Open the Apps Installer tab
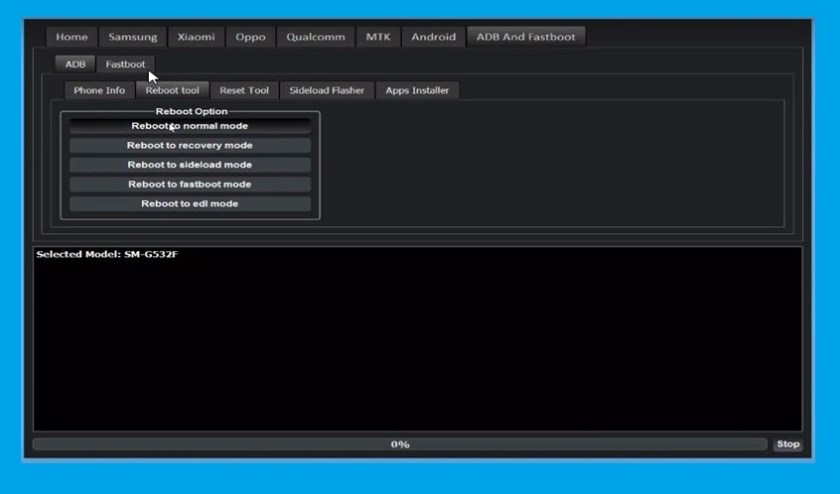The height and width of the screenshot is (494, 840). (417, 91)
